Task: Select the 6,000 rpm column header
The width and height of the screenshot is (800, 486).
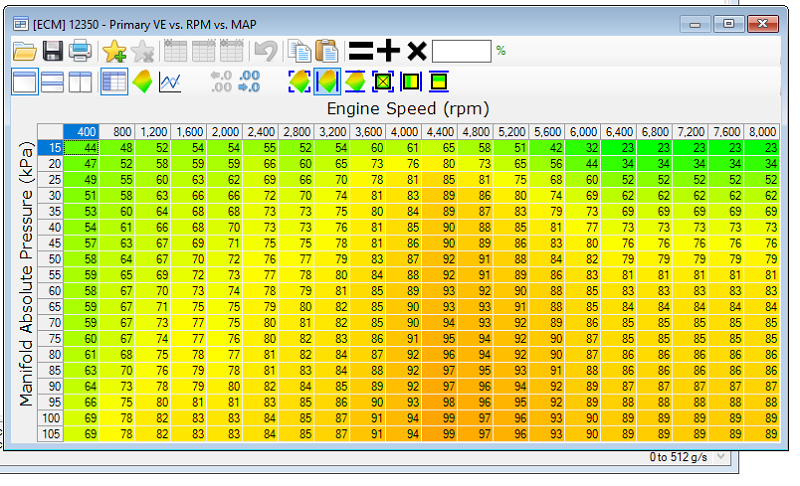Action: click(583, 132)
